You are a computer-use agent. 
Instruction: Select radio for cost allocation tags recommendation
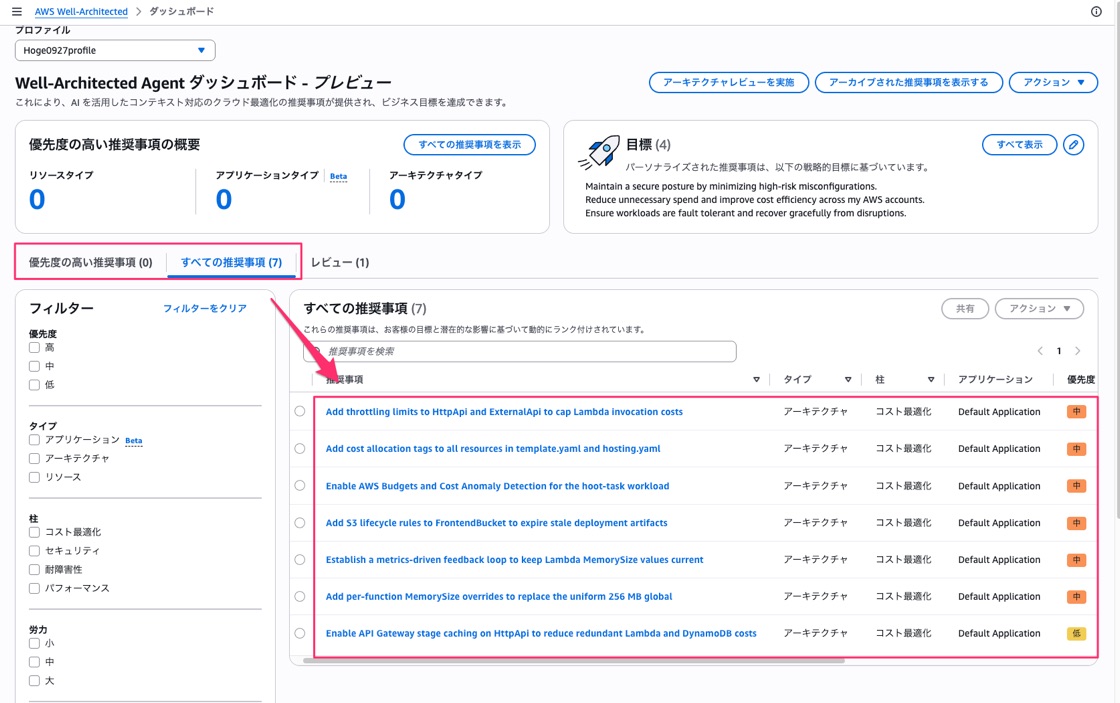pos(300,449)
